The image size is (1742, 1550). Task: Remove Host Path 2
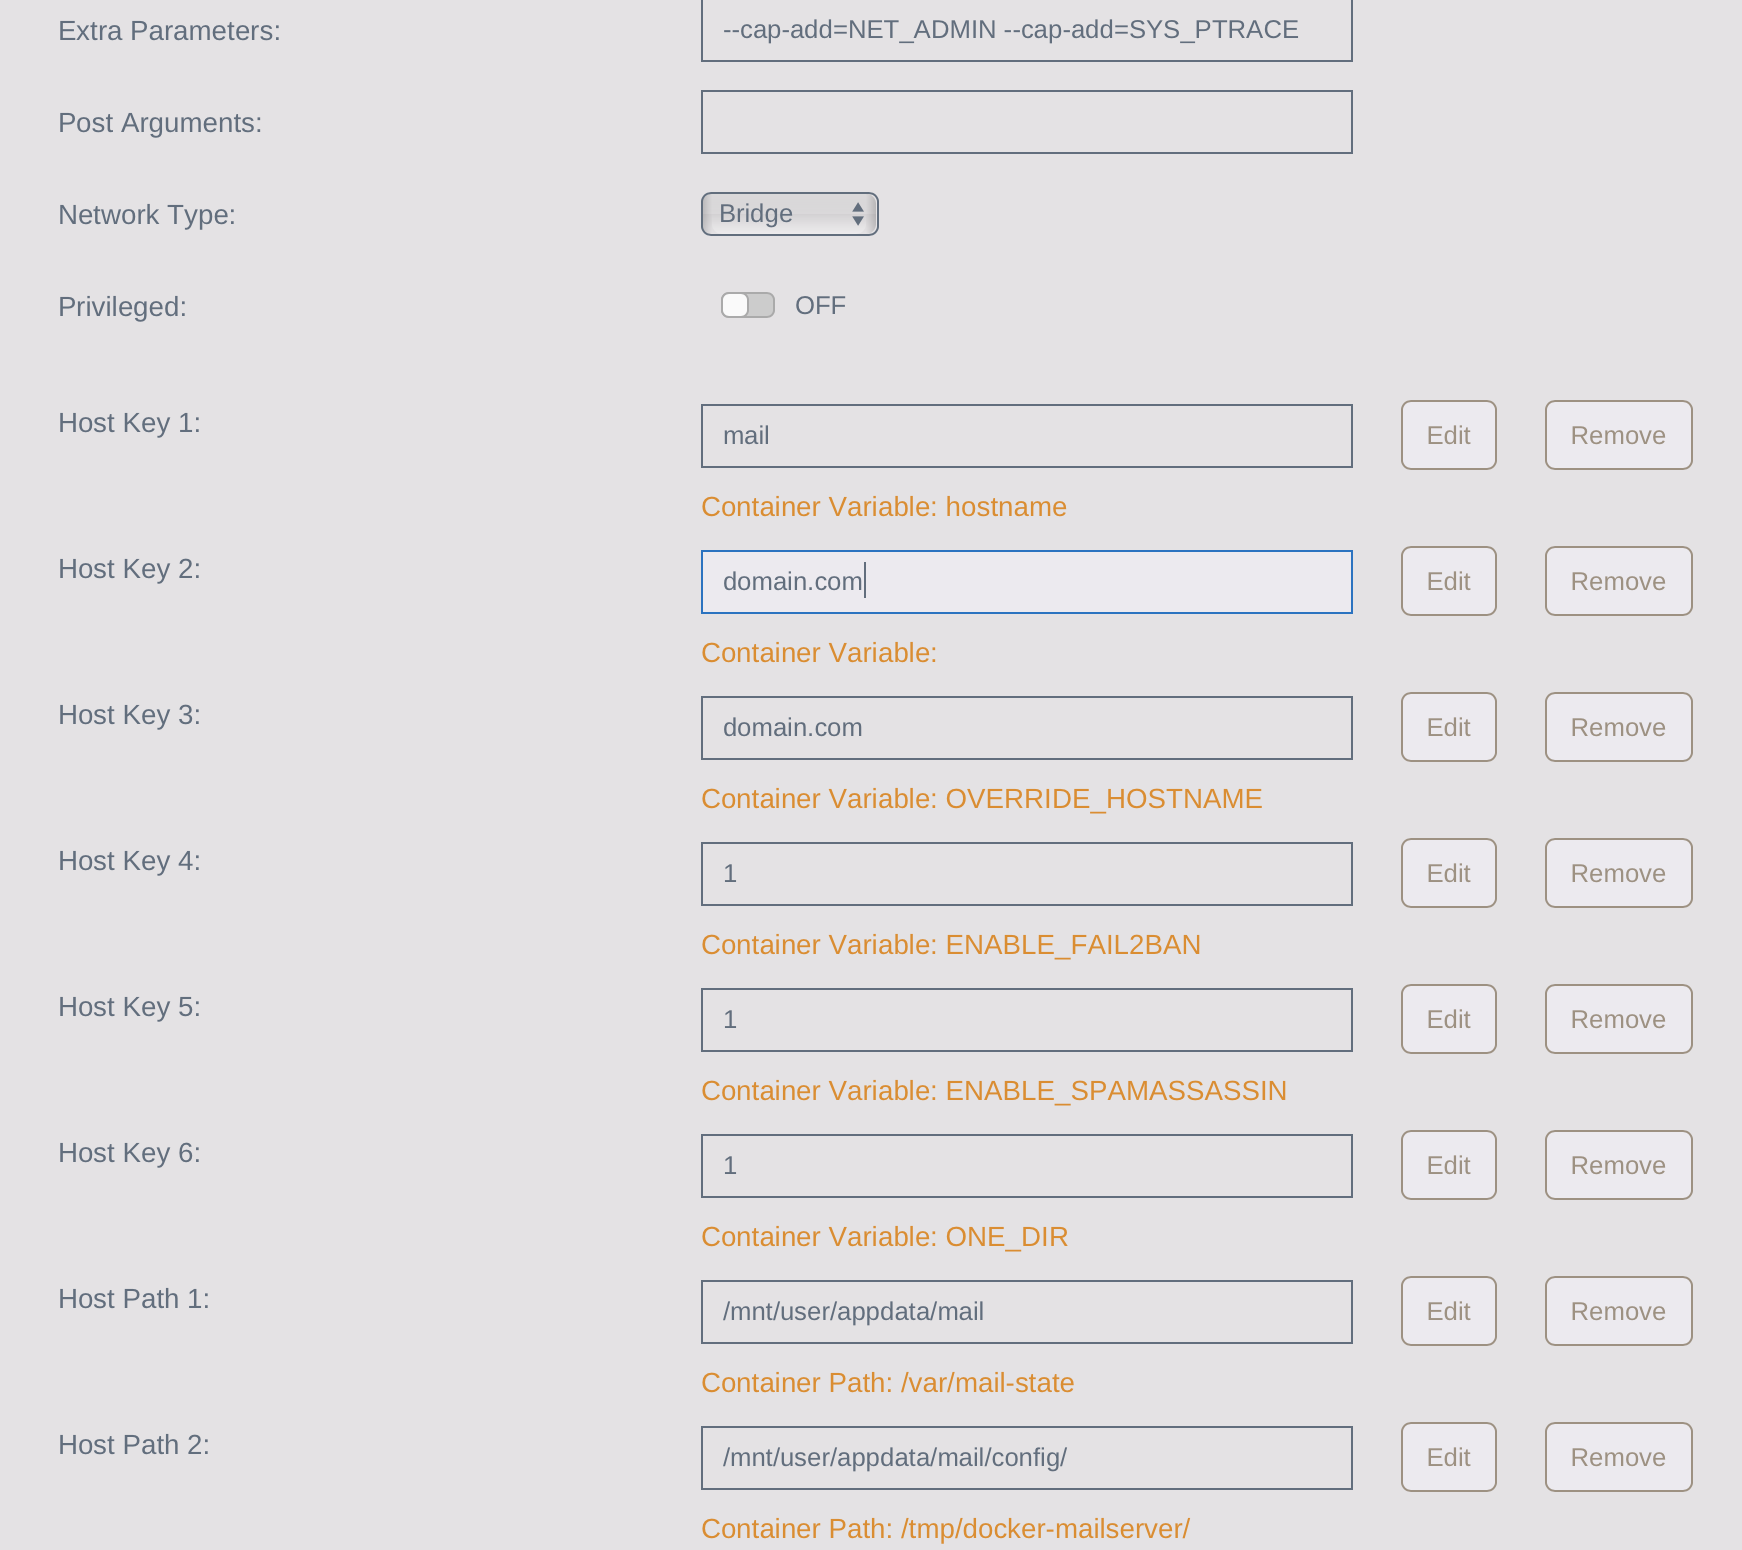1619,1457
